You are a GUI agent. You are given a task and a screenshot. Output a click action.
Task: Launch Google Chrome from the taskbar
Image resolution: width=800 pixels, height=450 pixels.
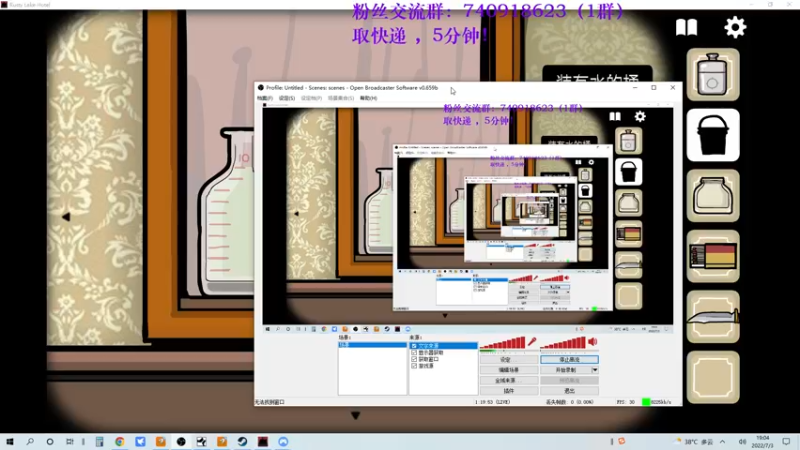click(x=120, y=441)
